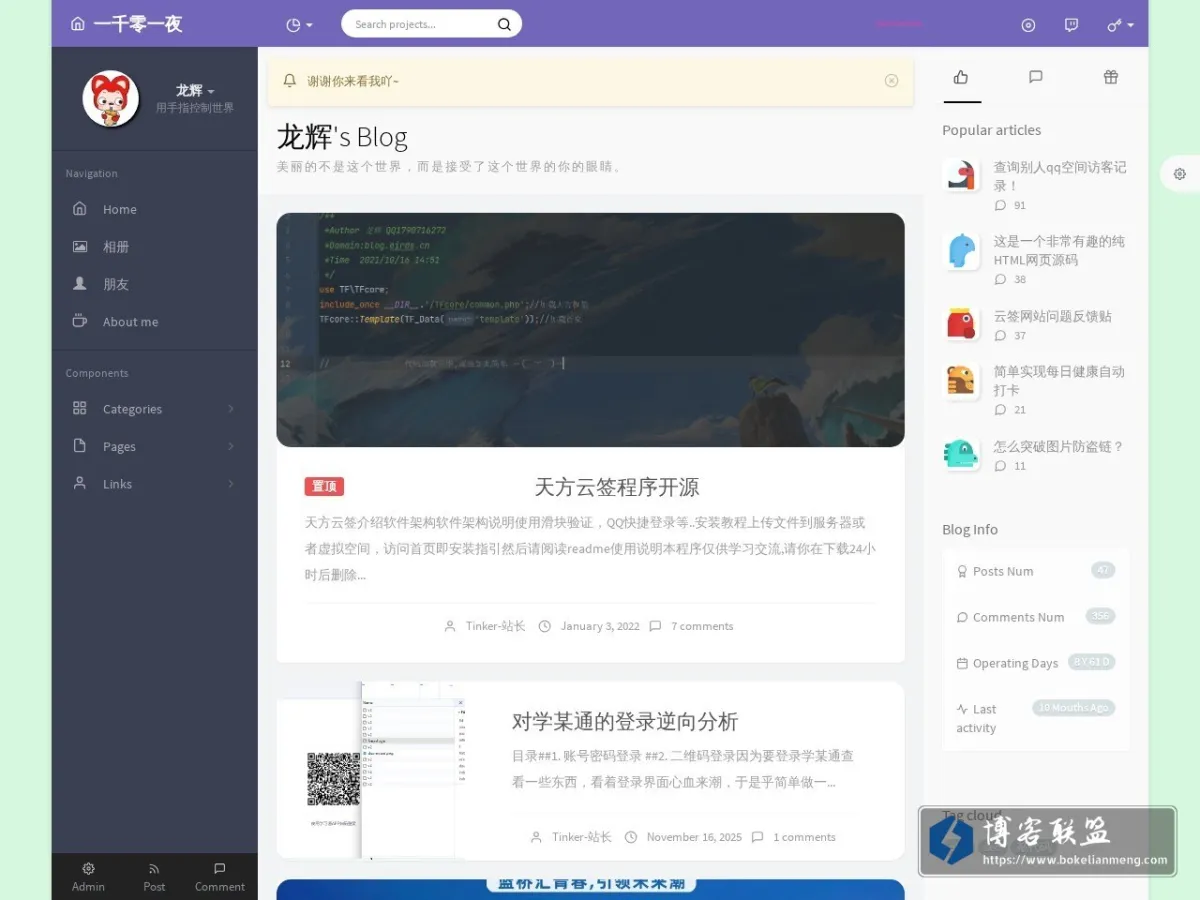The width and height of the screenshot is (1200, 900).
Task: Click the 91 comment count icon
Action: pyautogui.click(x=1000, y=205)
